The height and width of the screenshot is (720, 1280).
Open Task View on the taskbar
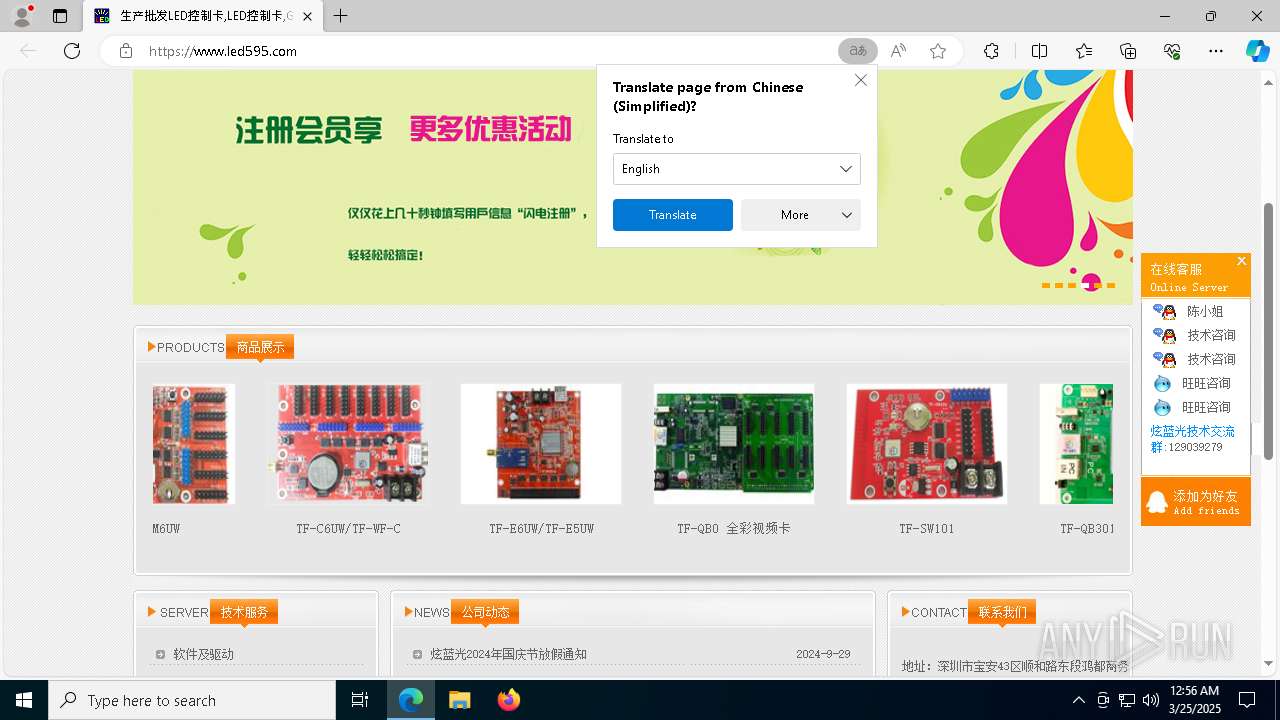(360, 700)
